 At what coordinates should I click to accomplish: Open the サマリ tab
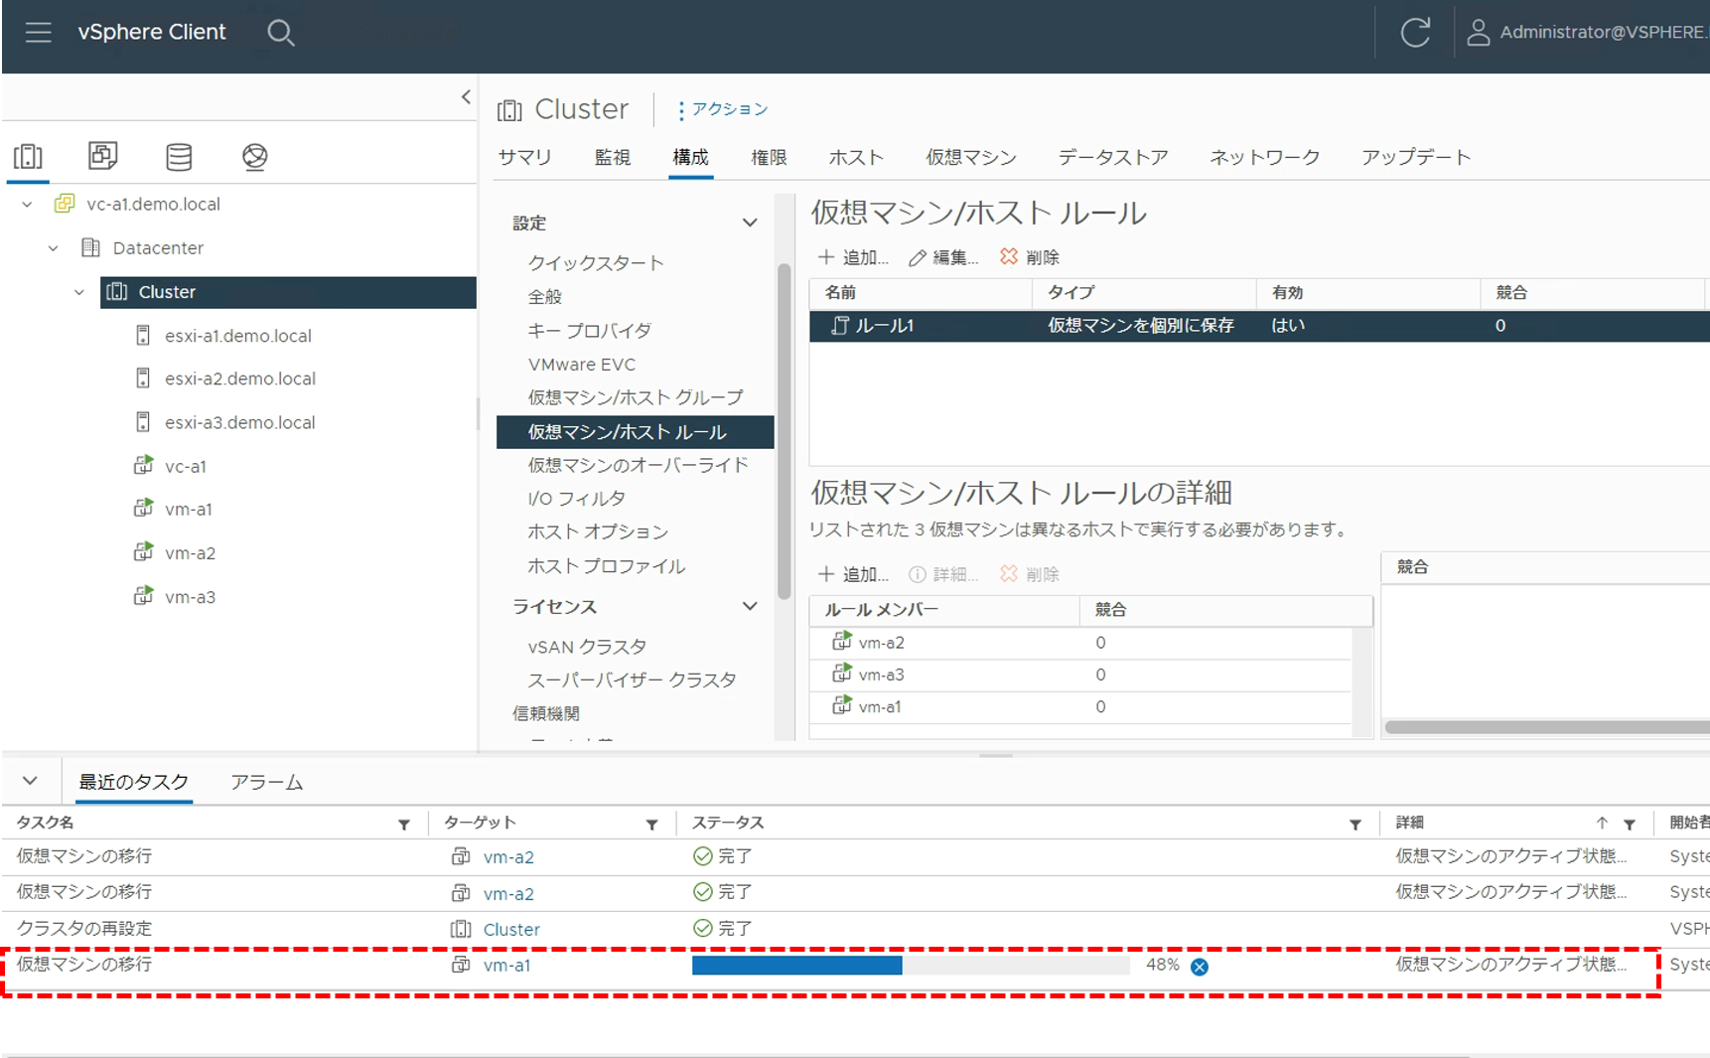click(x=525, y=157)
